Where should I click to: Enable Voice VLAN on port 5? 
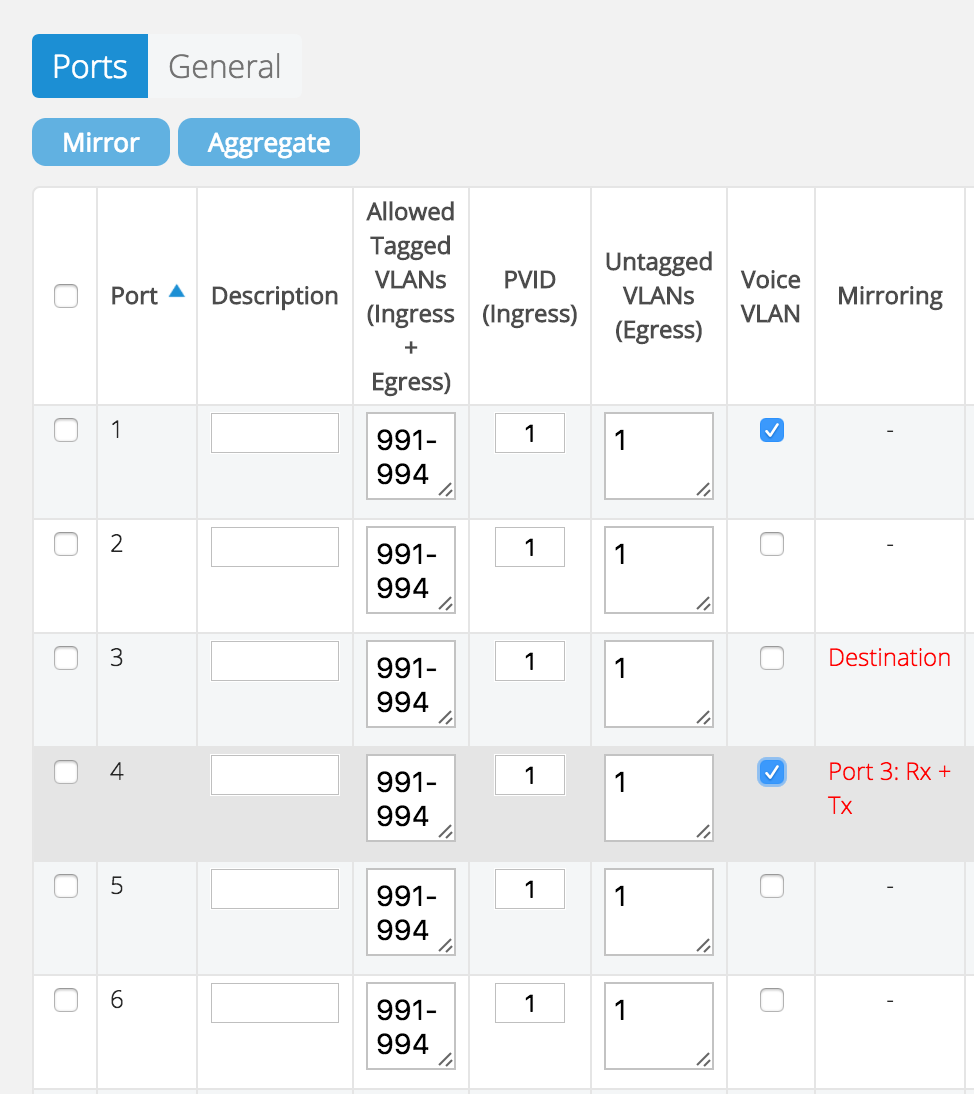click(x=771, y=886)
